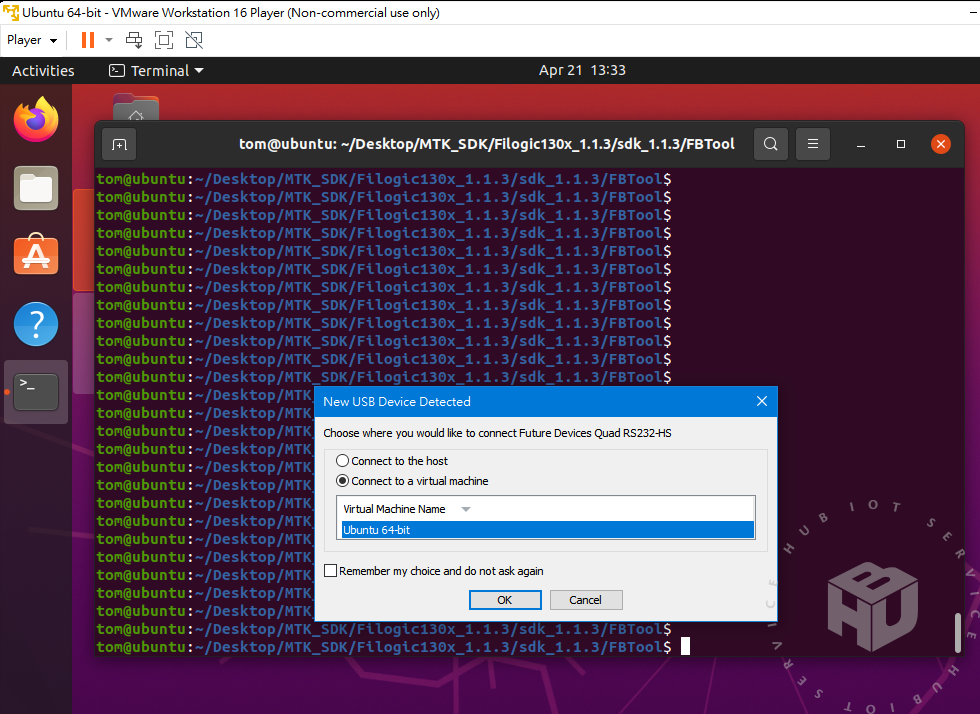Screen dimensions: 980x714
Task: Launch Firefox from the dock
Action: click(36, 119)
